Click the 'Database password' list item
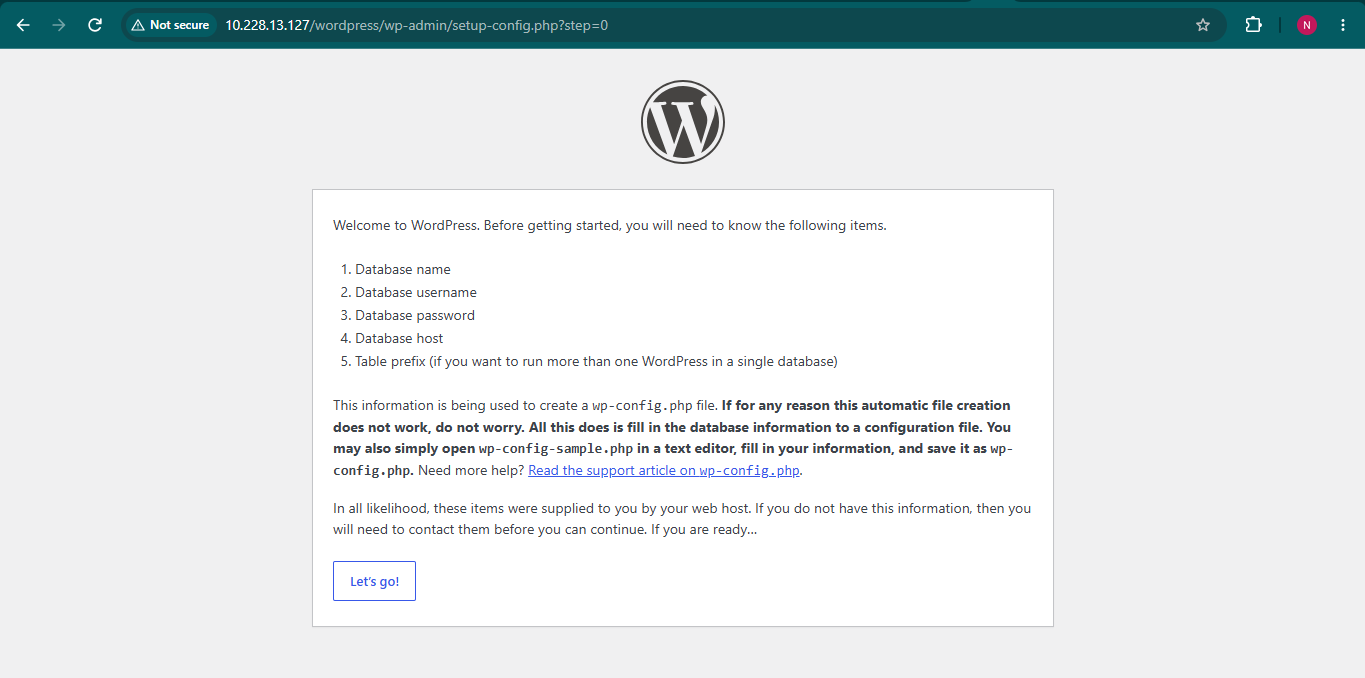The height and width of the screenshot is (678, 1365). (x=415, y=315)
